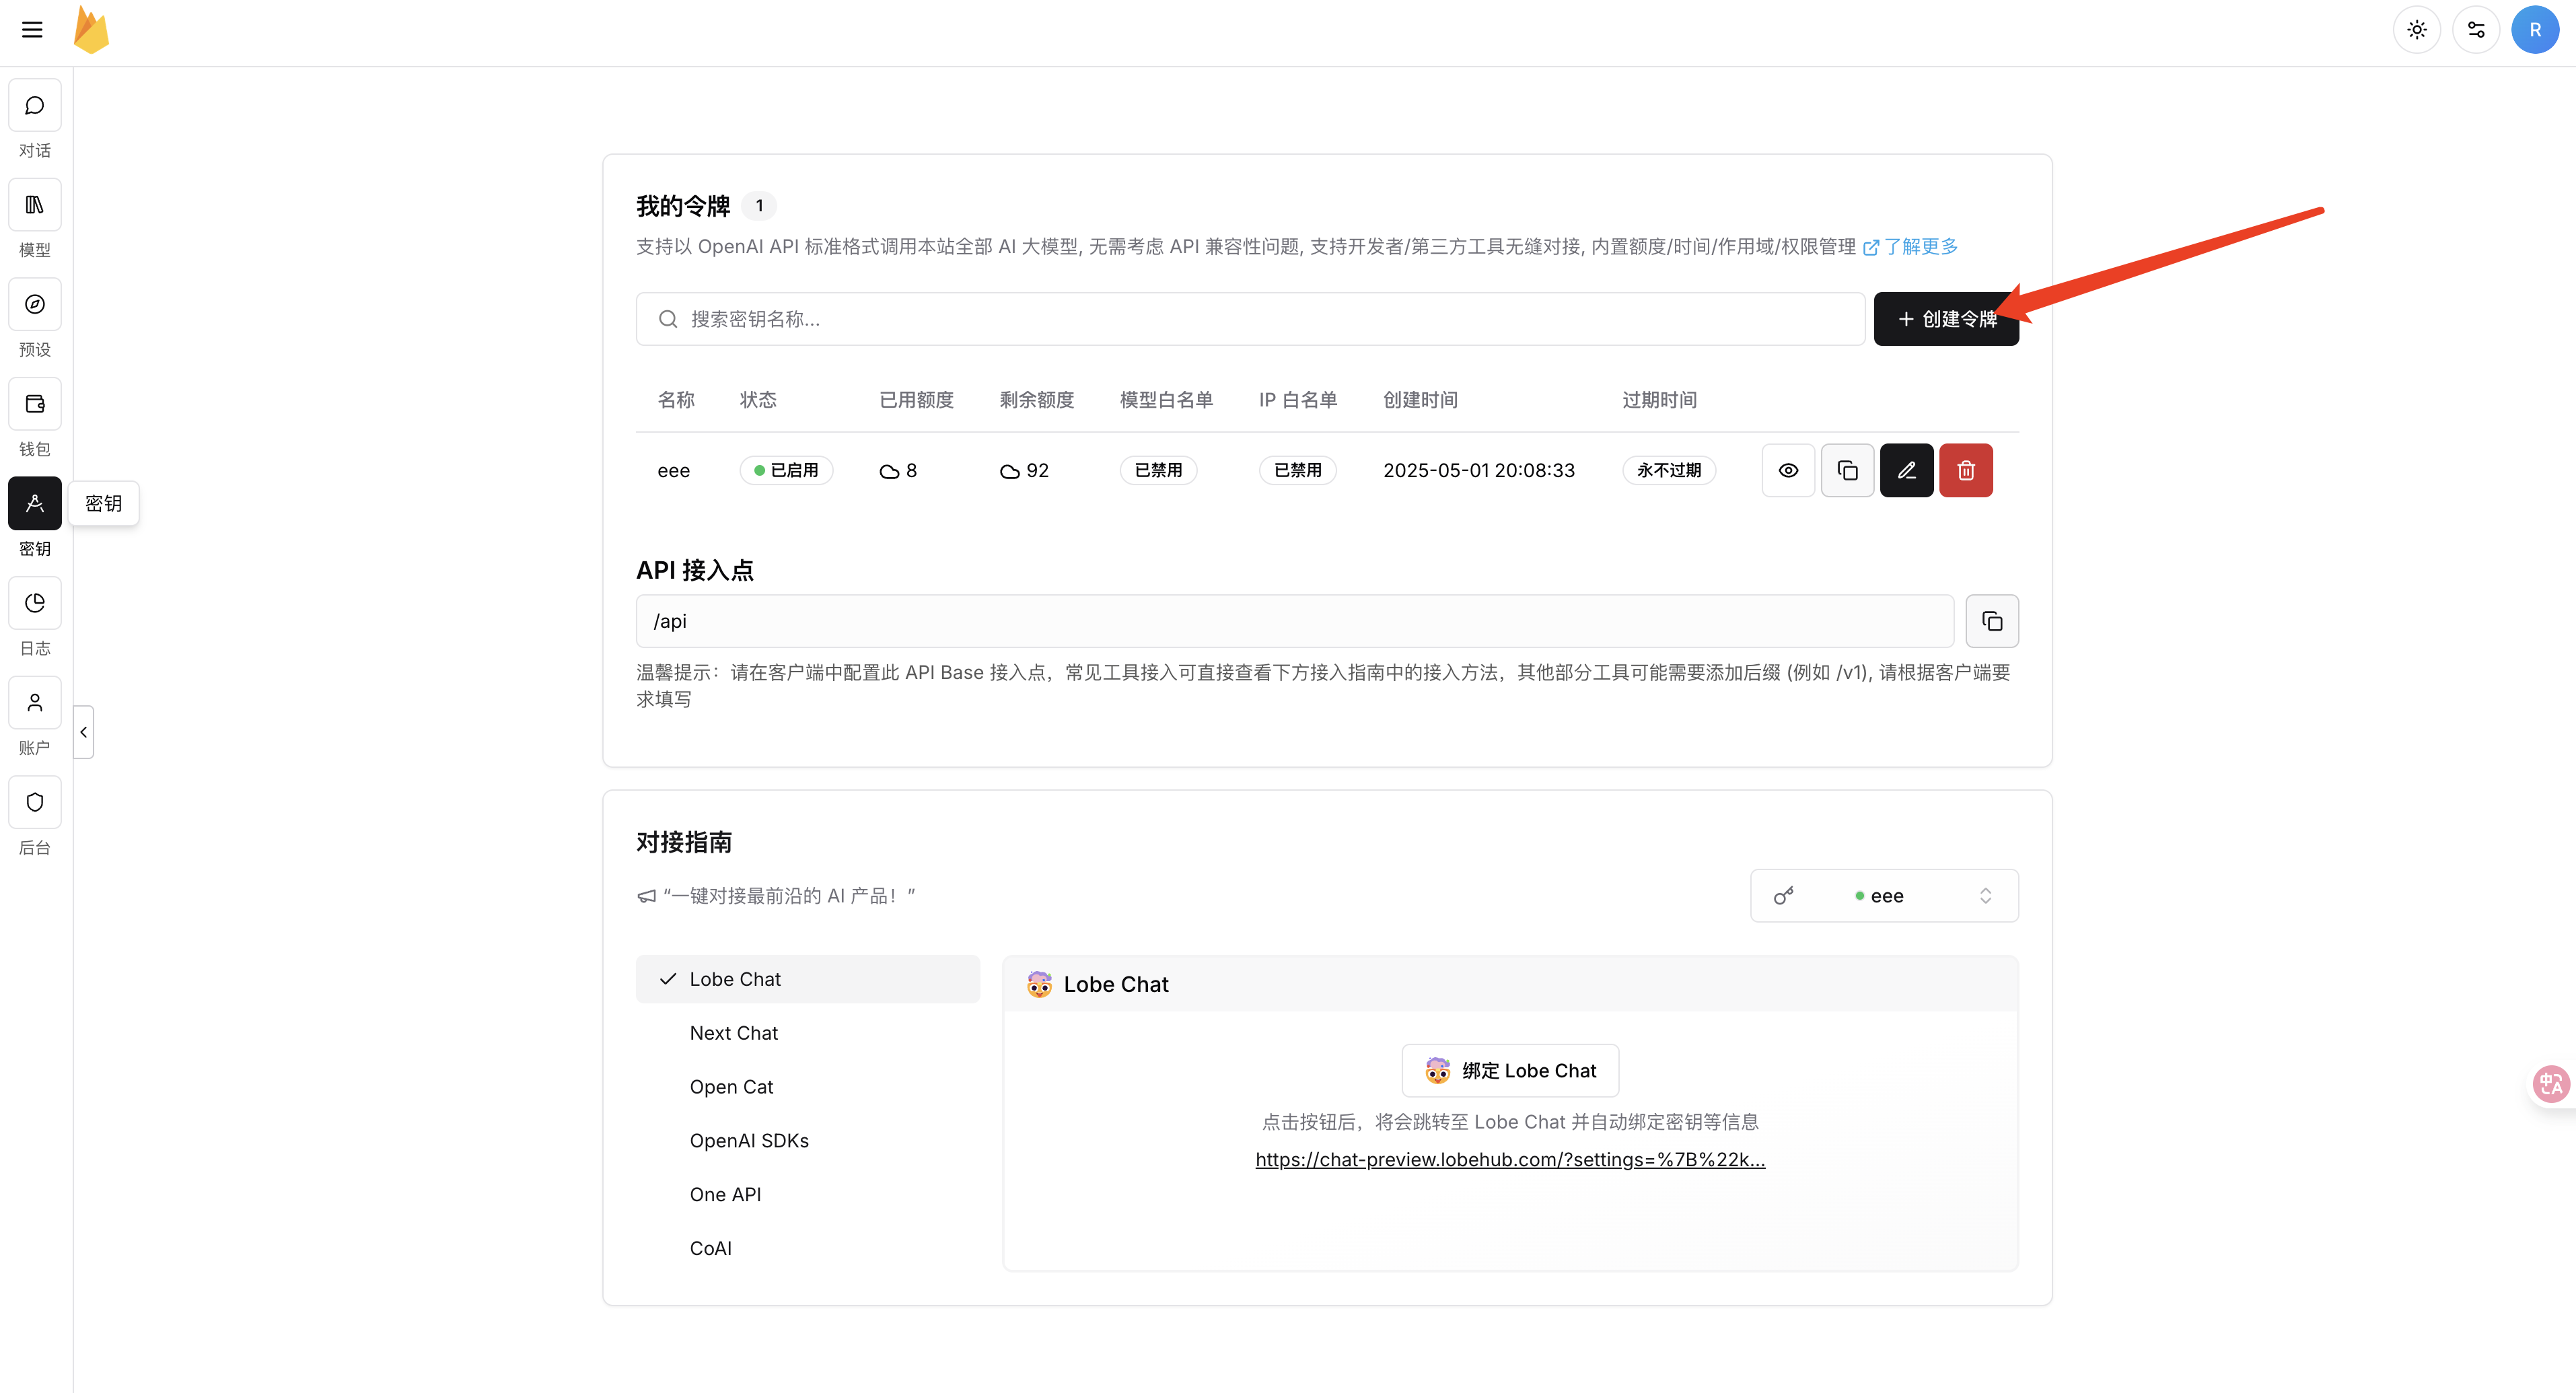Open the R user avatar menu
Viewport: 2576px width, 1393px height.
[2534, 30]
